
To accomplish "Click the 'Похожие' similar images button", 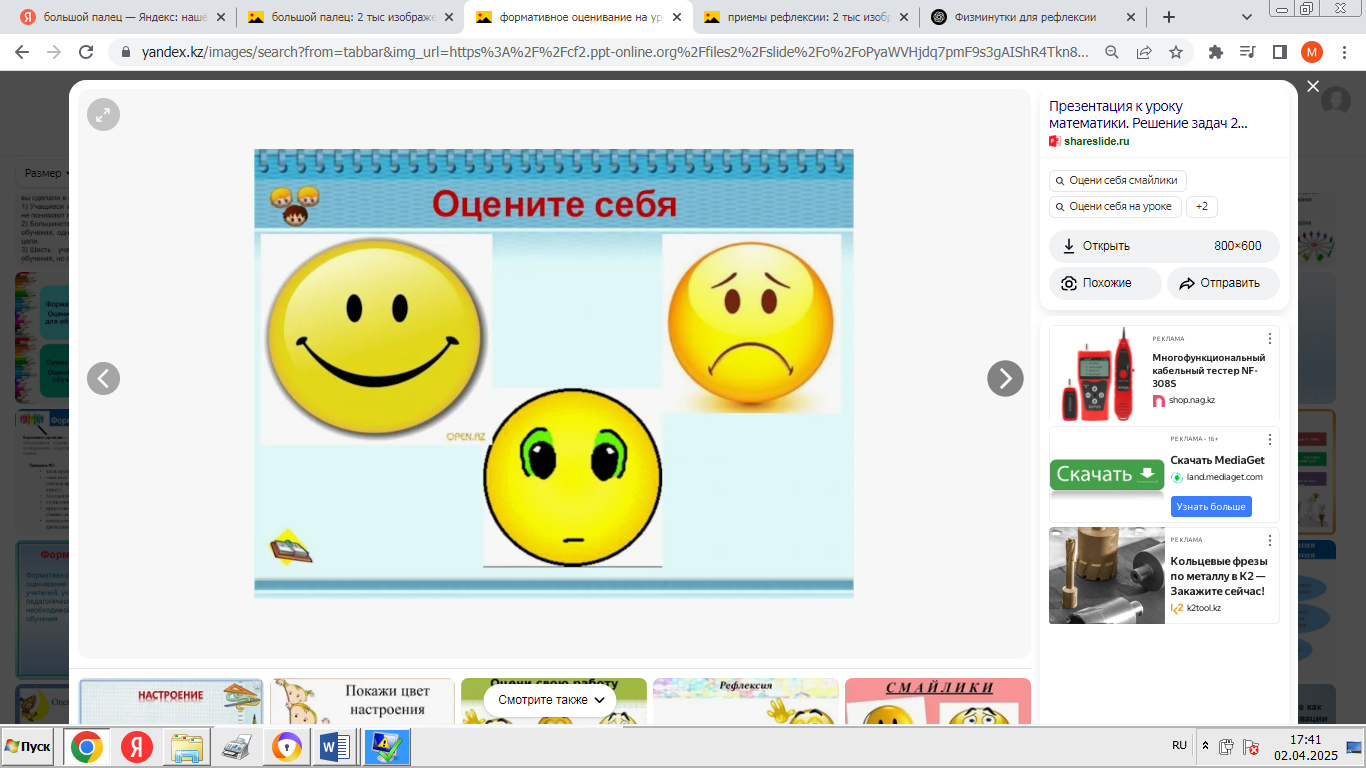I will (1105, 283).
